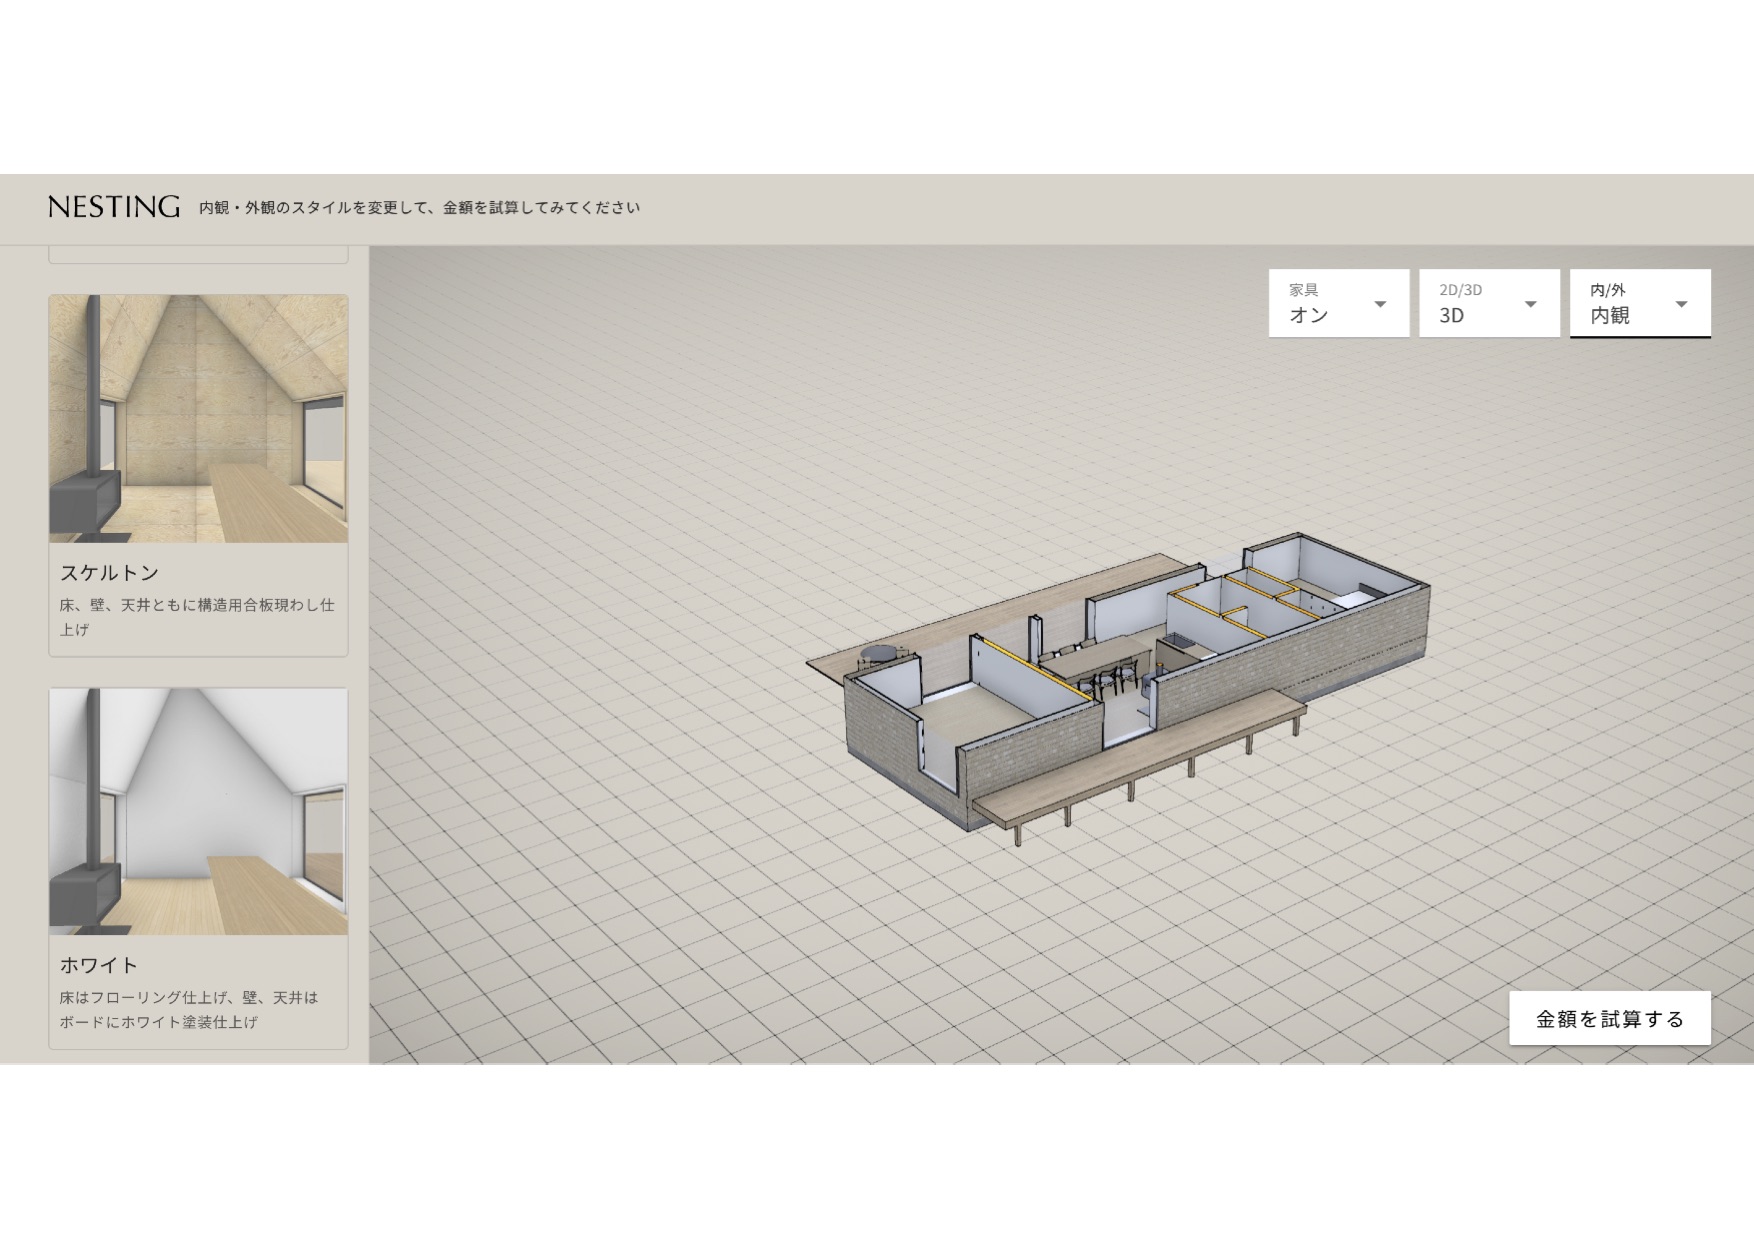Expand the 内/外 dropdown arrow
1754x1239 pixels.
[x=1681, y=304]
